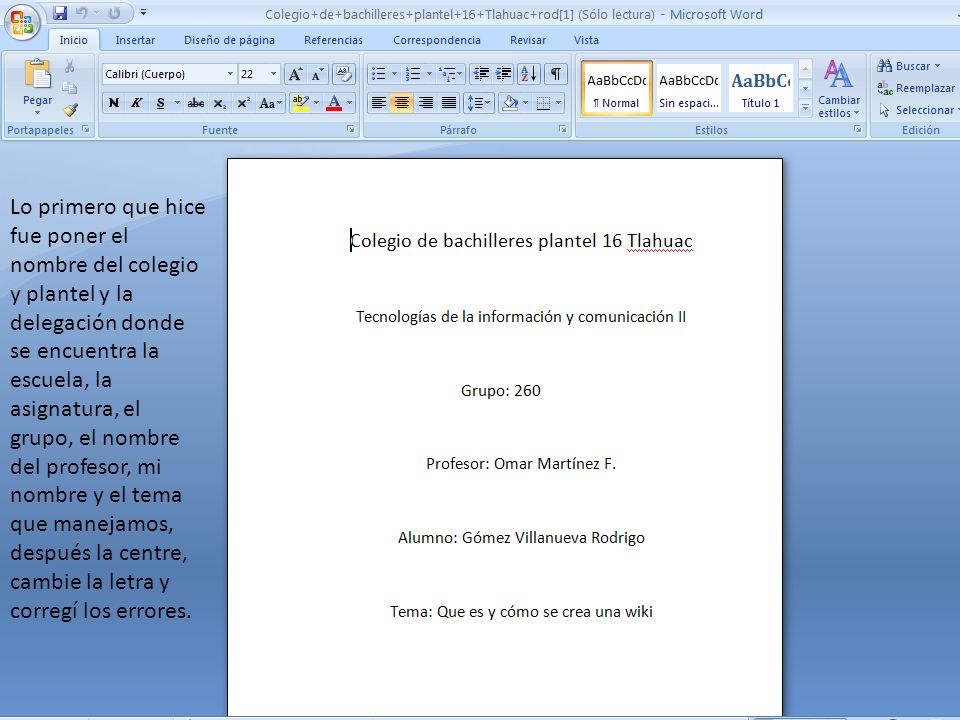
Task: Apply the Sin espaciado style
Action: [689, 88]
